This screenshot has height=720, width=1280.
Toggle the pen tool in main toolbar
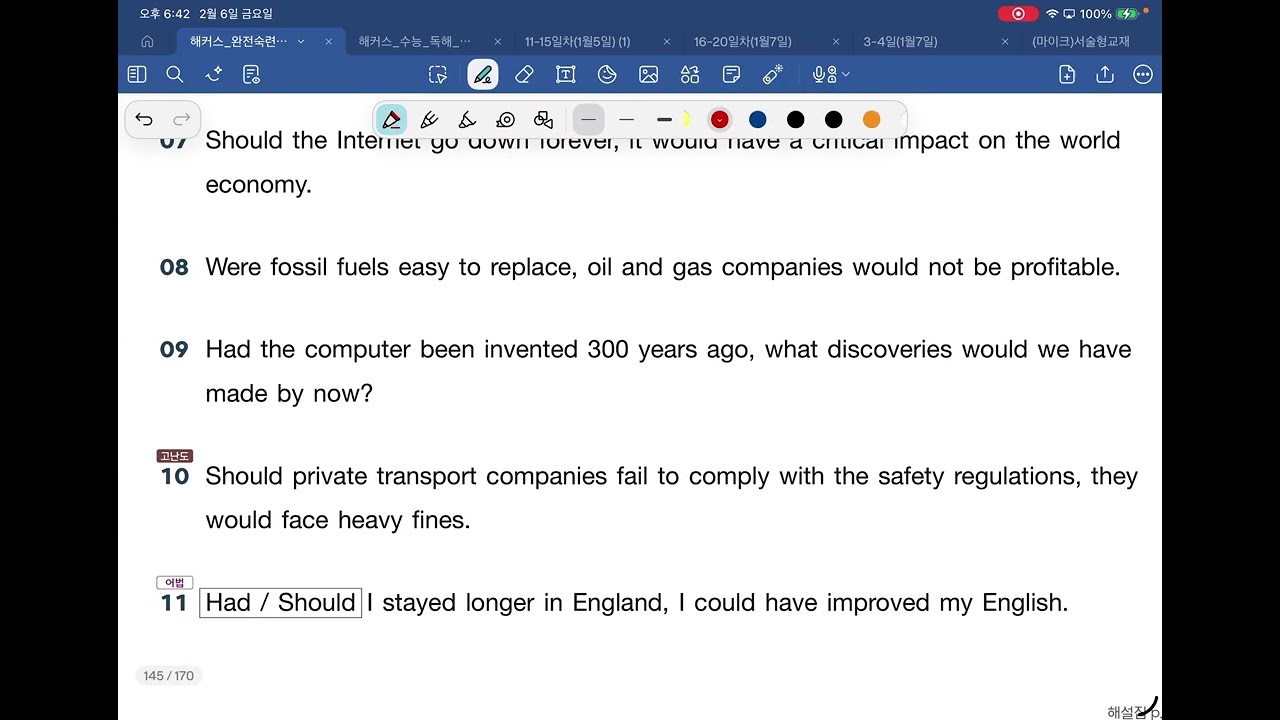coord(483,75)
